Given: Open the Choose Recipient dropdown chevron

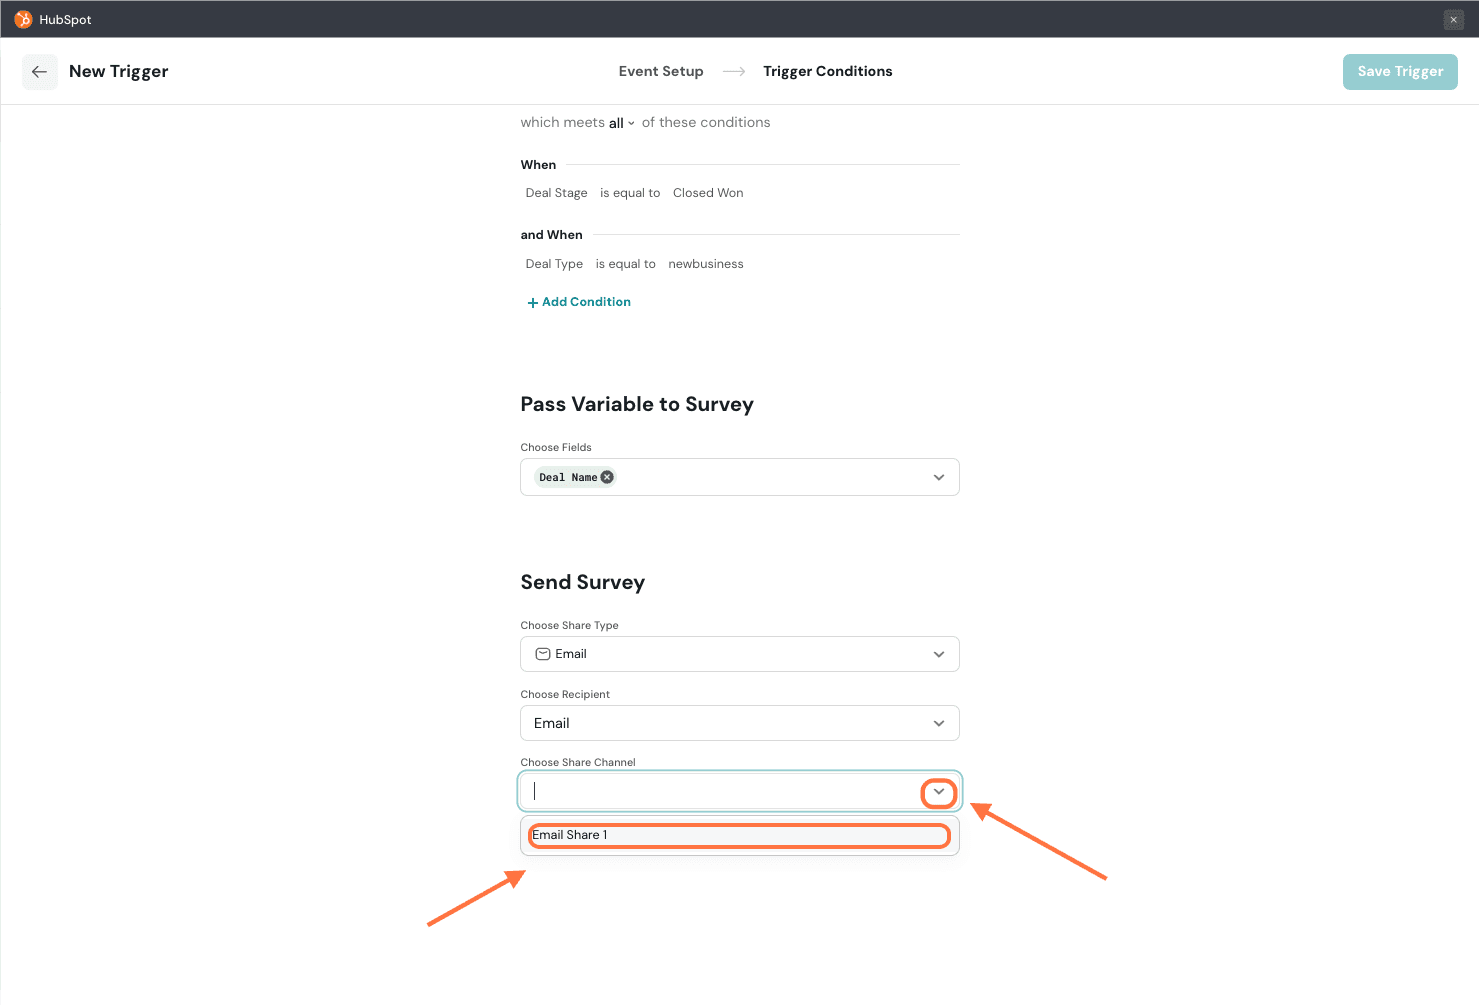Looking at the screenshot, I should [938, 723].
